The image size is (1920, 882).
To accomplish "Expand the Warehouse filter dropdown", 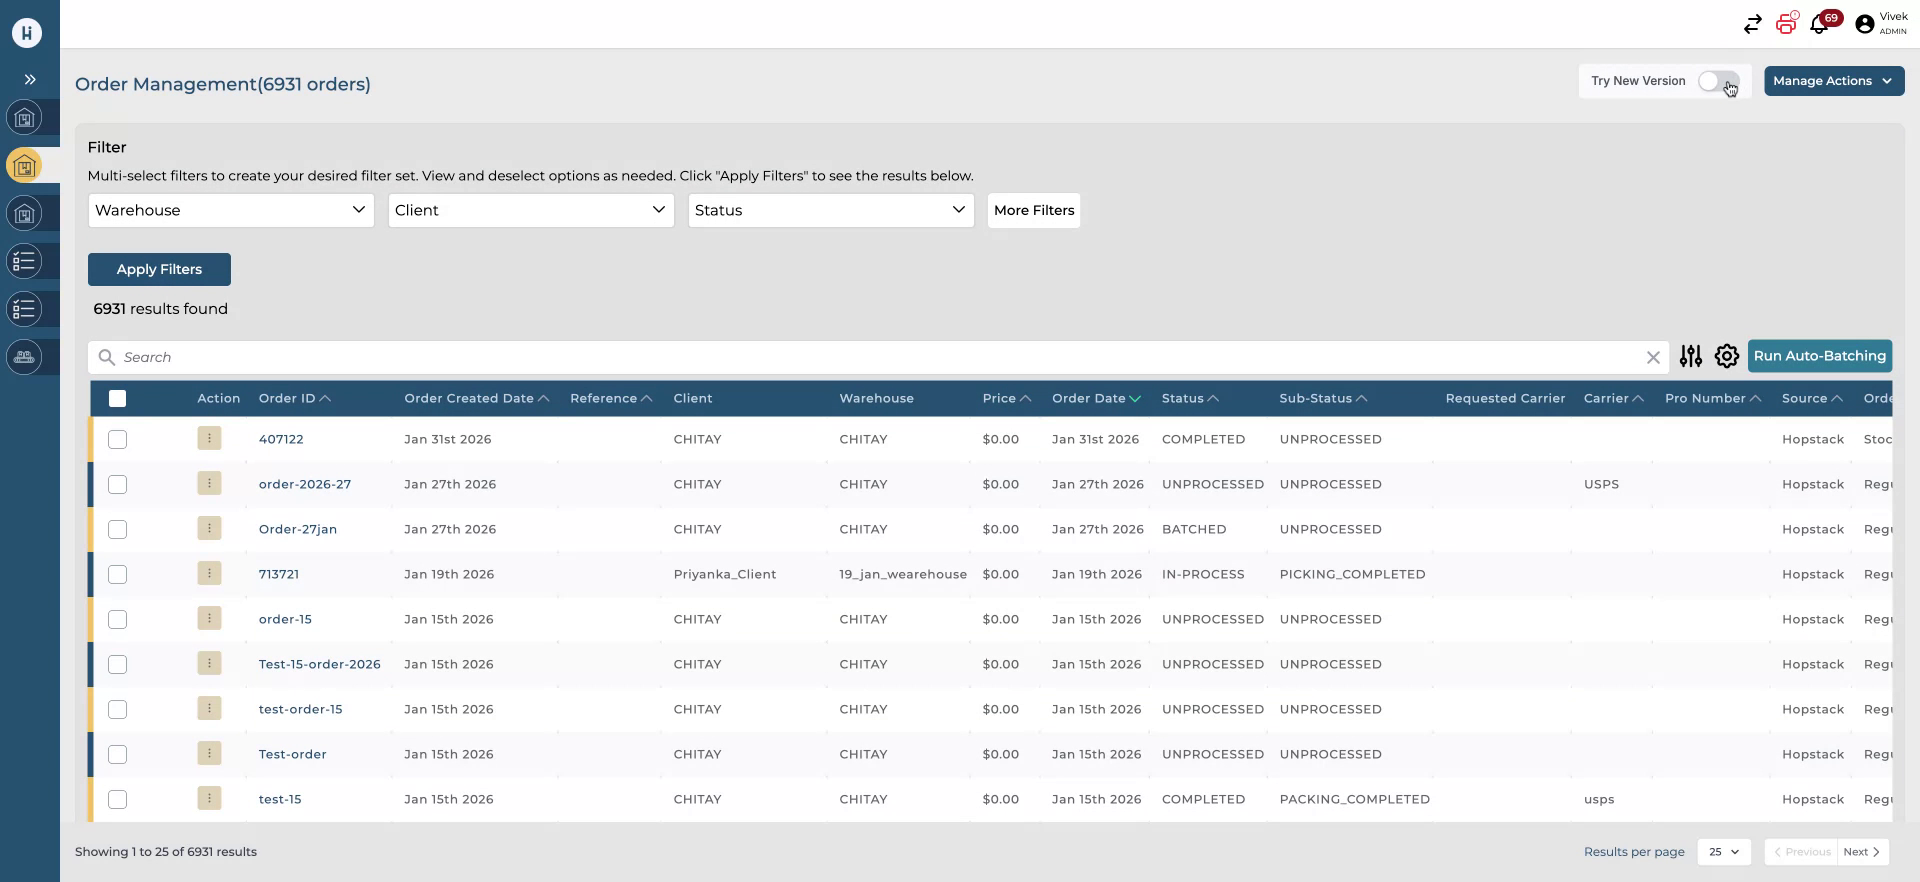I will click(231, 210).
